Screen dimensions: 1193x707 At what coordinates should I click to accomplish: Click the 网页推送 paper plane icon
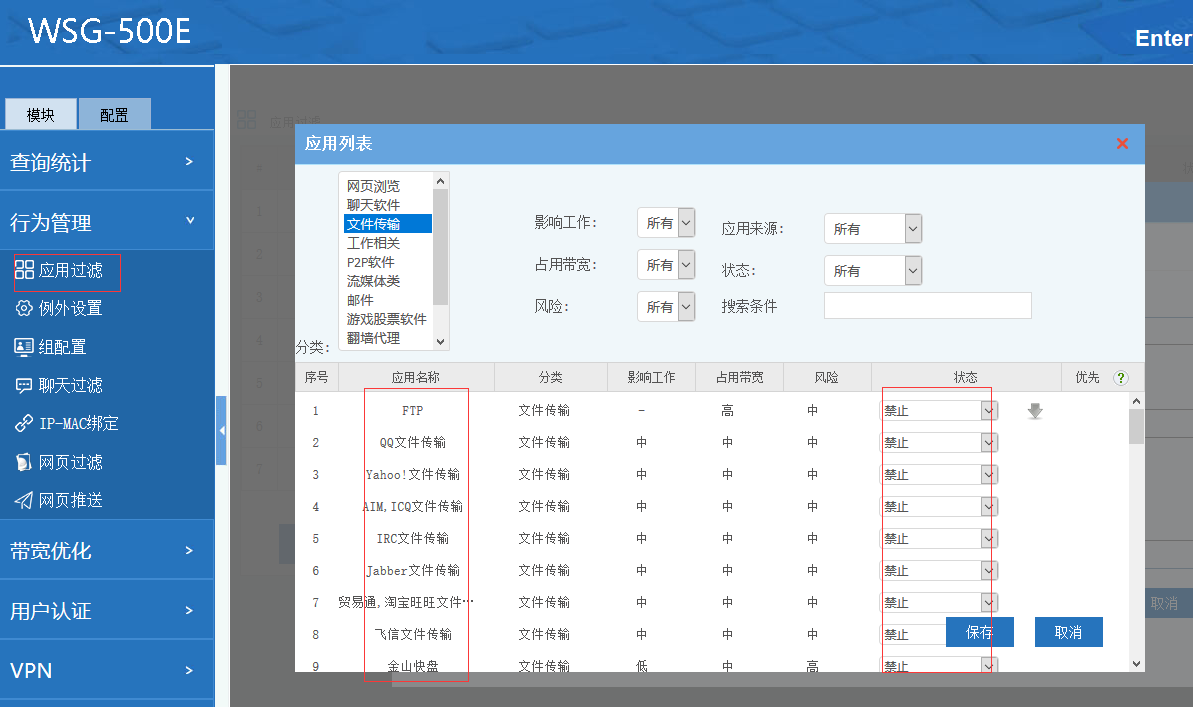click(25, 500)
